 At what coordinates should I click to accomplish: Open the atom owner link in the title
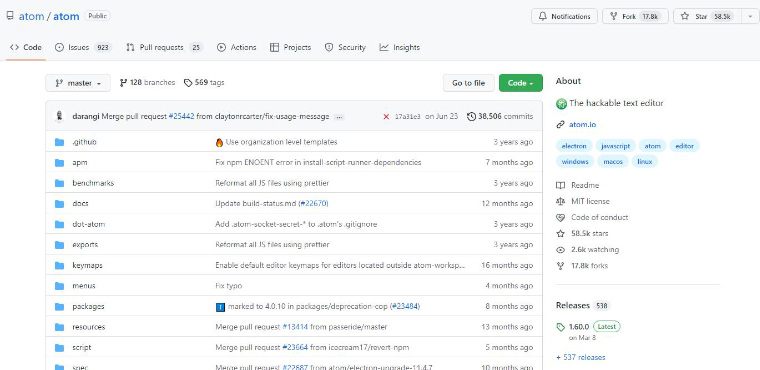click(x=31, y=16)
